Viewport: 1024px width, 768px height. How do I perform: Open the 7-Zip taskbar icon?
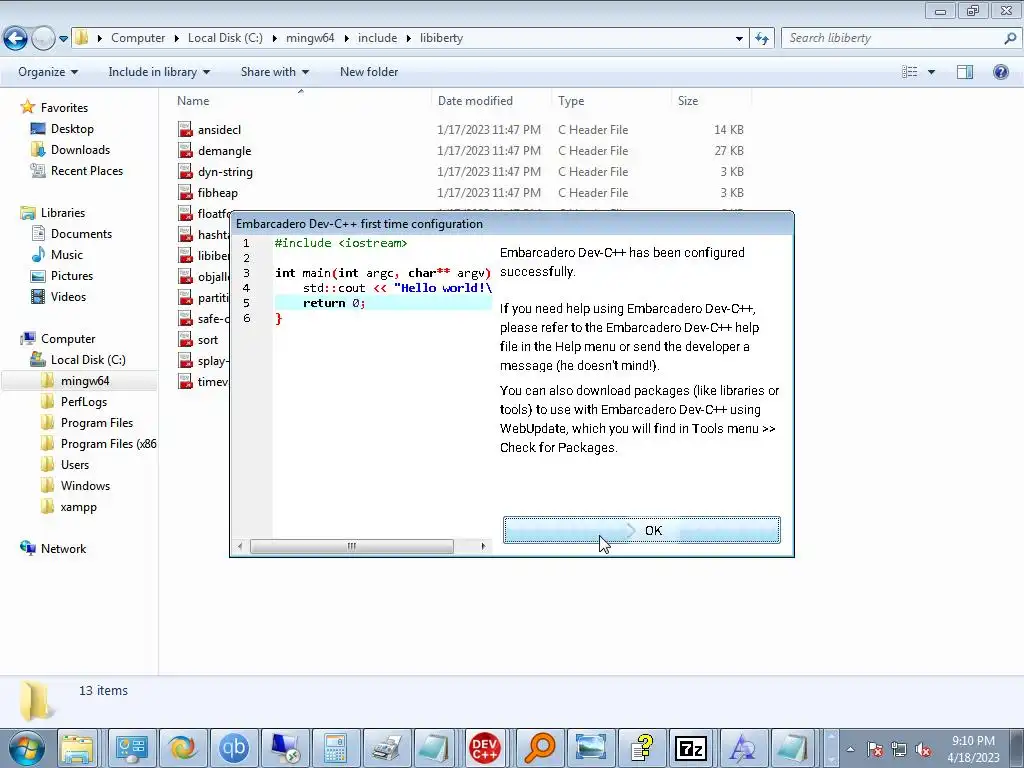coord(692,748)
